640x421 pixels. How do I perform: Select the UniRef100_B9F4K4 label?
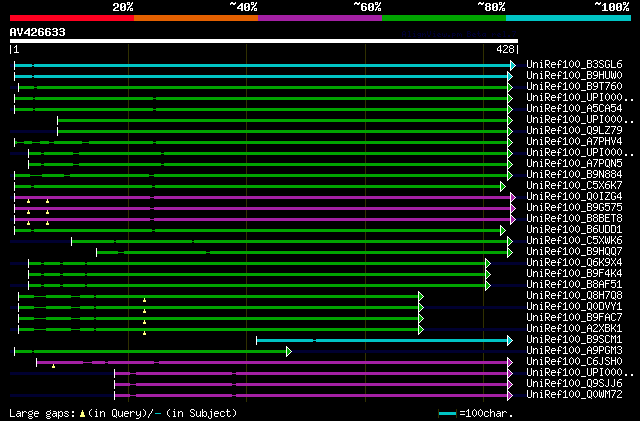[574, 274]
